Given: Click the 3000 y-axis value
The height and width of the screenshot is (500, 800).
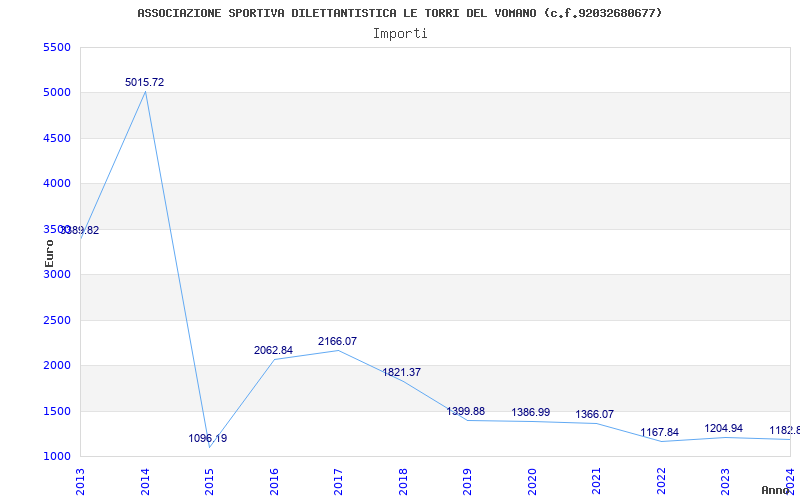Looking at the screenshot, I should 57,274.
